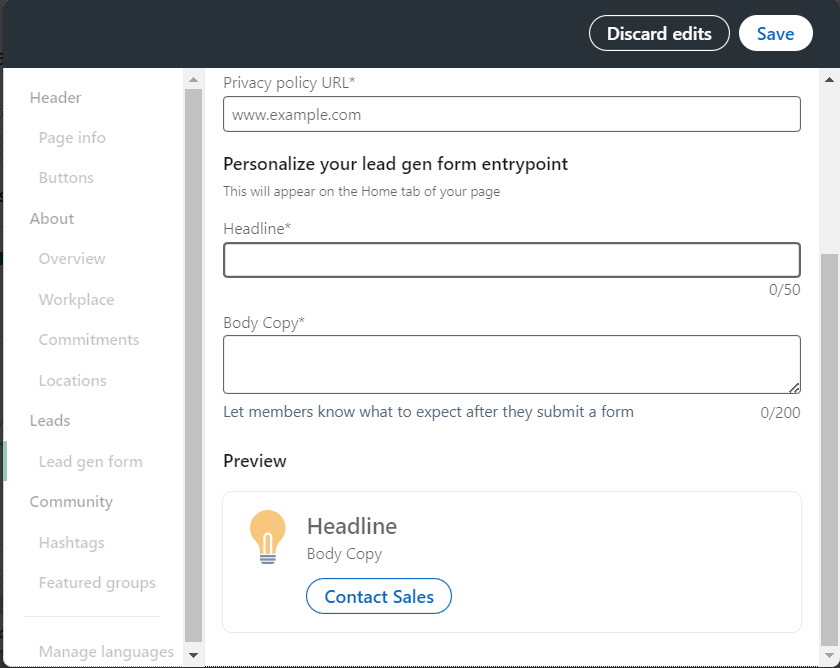This screenshot has width=840, height=668.
Task: Go to Overview in sidebar
Action: coord(72,259)
